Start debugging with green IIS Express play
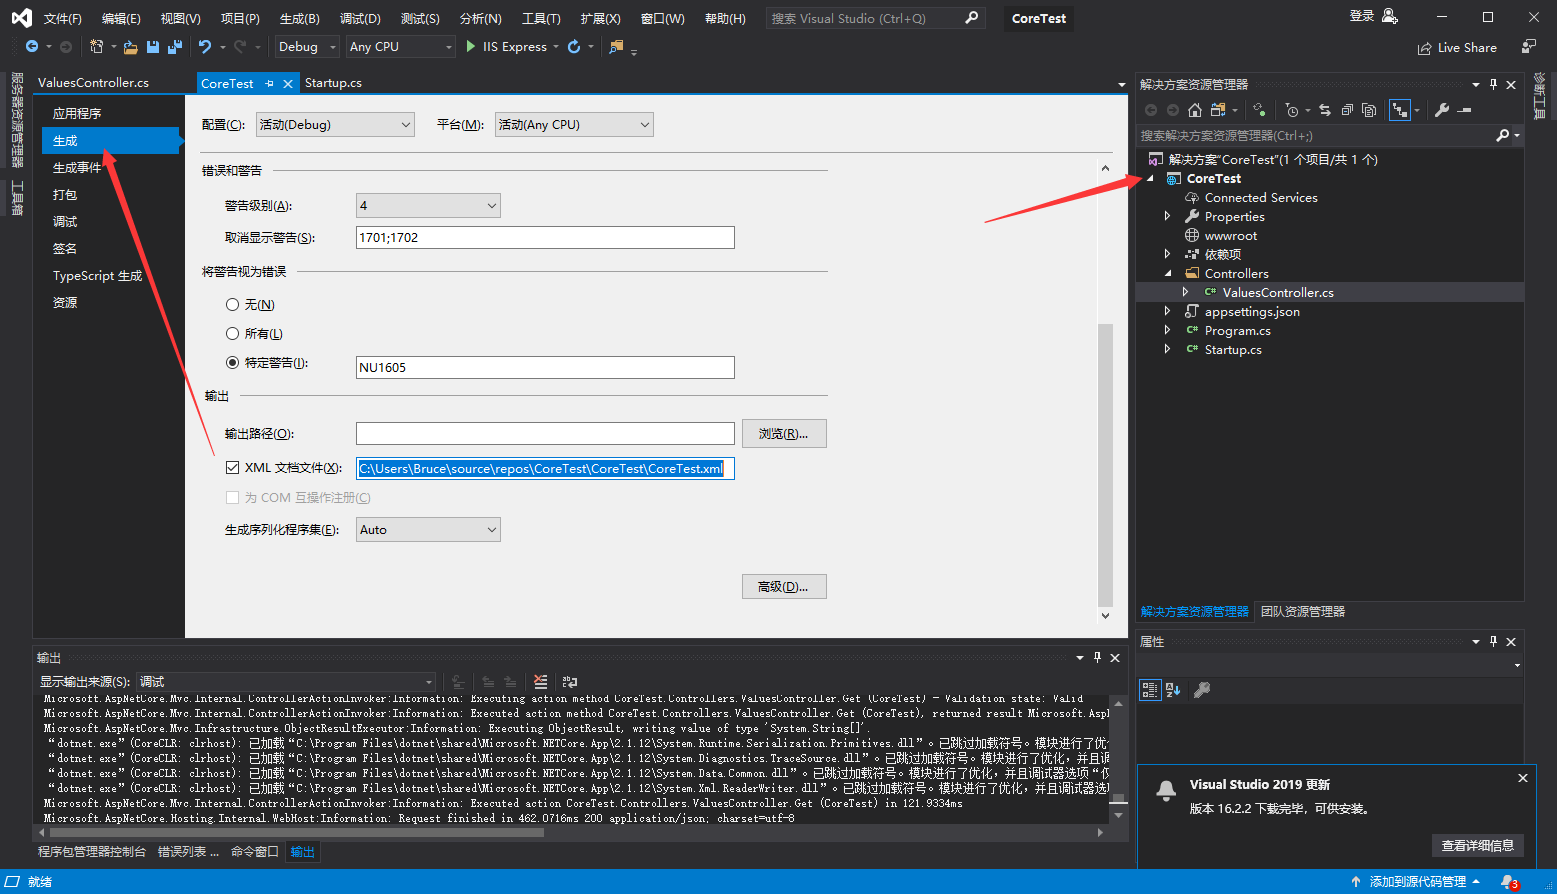This screenshot has height=894, width=1557. coord(506,46)
